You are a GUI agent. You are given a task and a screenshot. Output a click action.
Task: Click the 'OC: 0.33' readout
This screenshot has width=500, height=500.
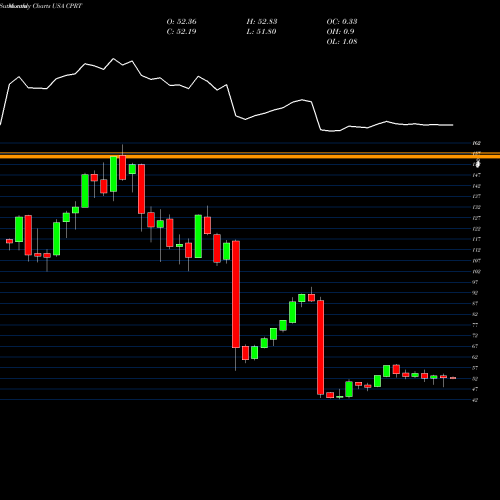342,22
